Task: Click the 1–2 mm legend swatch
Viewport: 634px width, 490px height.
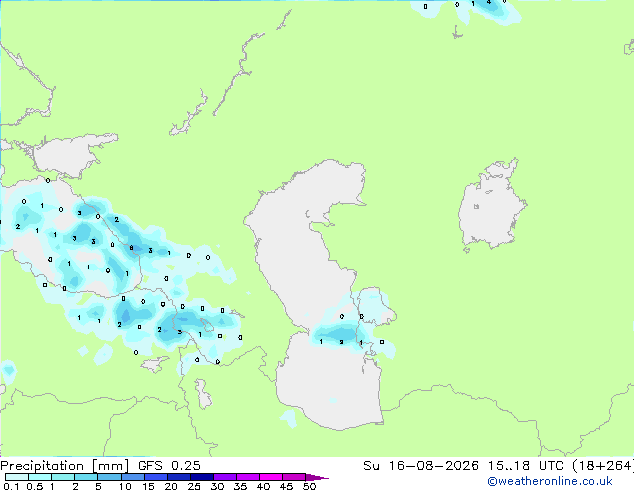Action: pyautogui.click(x=63, y=477)
